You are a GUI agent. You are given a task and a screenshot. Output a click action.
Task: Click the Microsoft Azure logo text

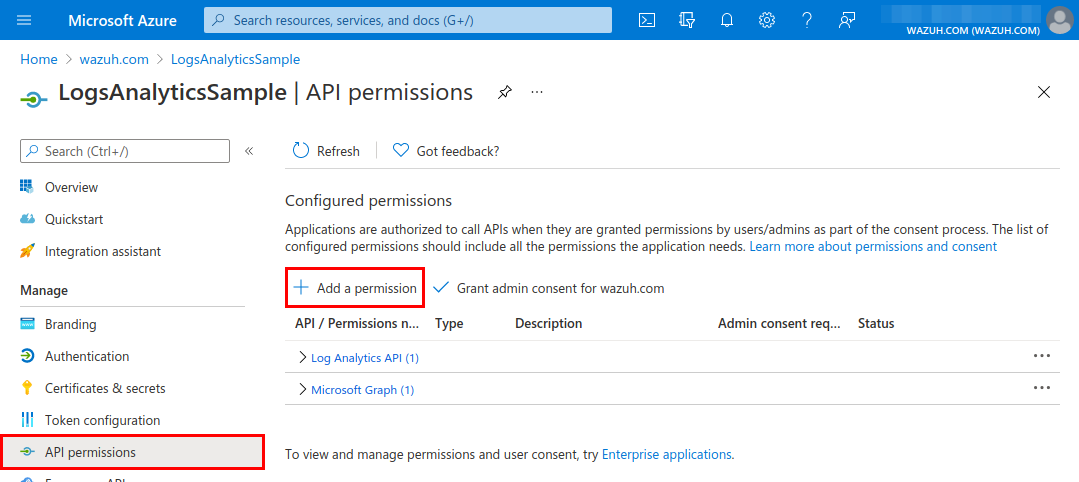(x=122, y=20)
